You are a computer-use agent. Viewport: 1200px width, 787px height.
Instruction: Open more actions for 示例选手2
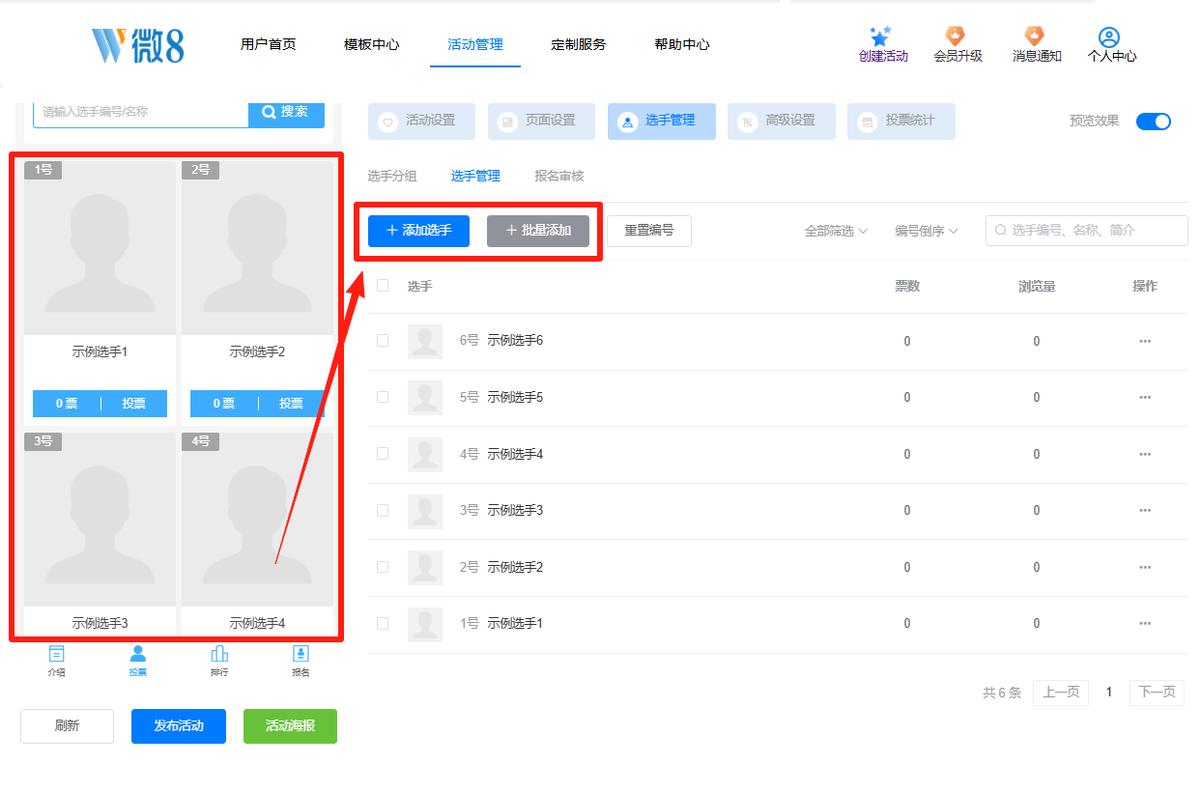1145,567
